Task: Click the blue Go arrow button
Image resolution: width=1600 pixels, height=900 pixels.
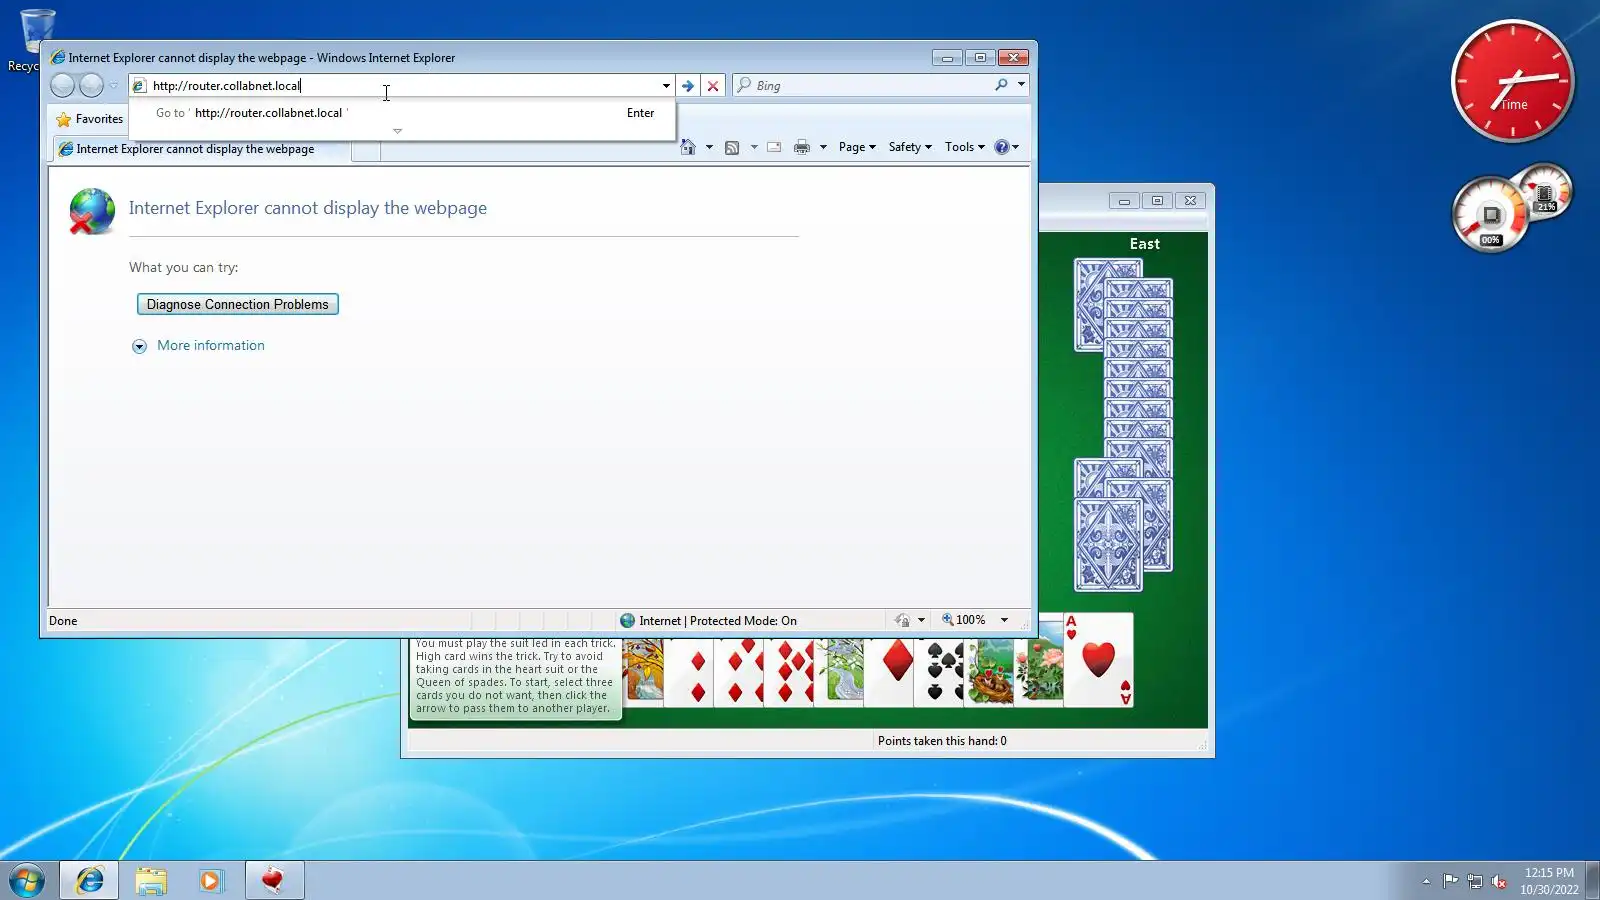Action: click(688, 86)
